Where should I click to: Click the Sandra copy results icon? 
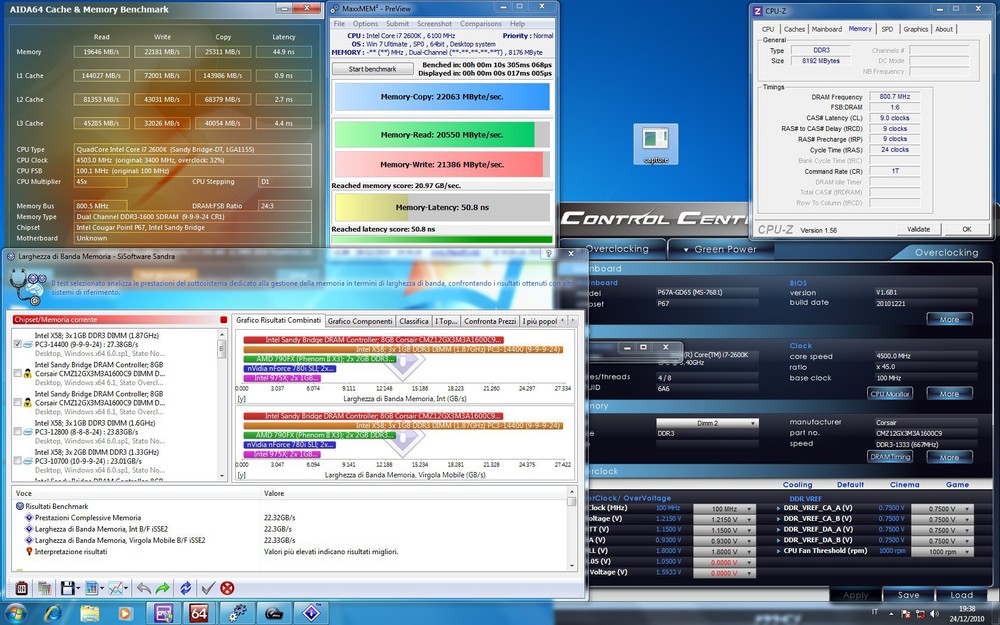[45, 588]
